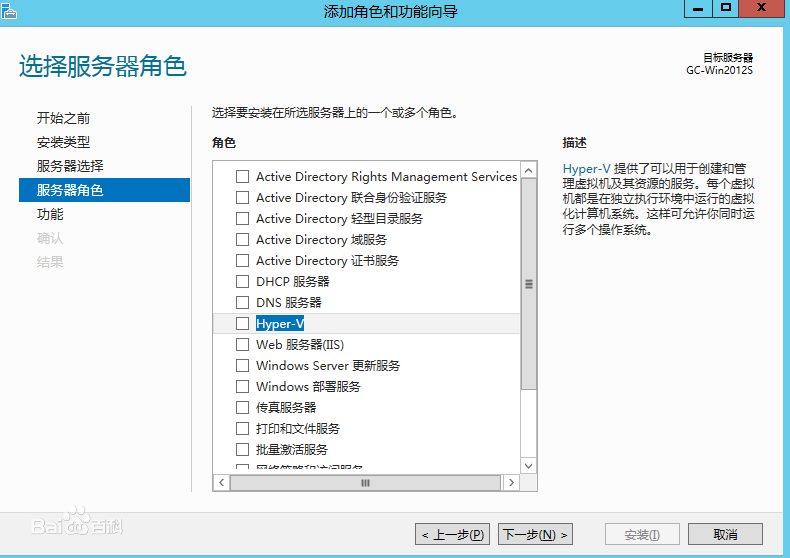Go to 安装类型 step in sidebar
Screen dimensions: 790x558
64,142
